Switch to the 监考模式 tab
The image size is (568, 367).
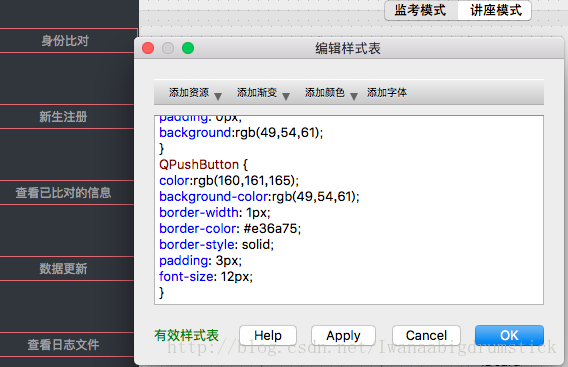(x=421, y=10)
